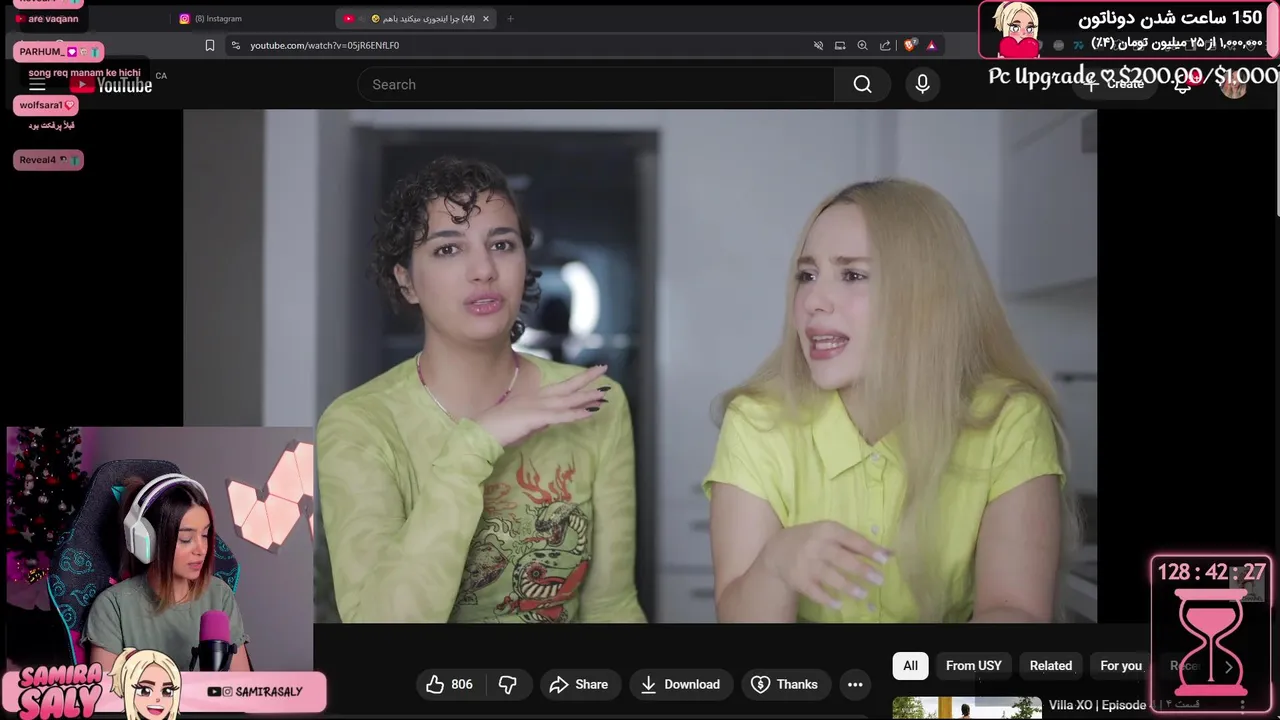Screen dimensions: 1280x720
Task: Click the zoom magnifier in address bar
Action: pos(862,45)
